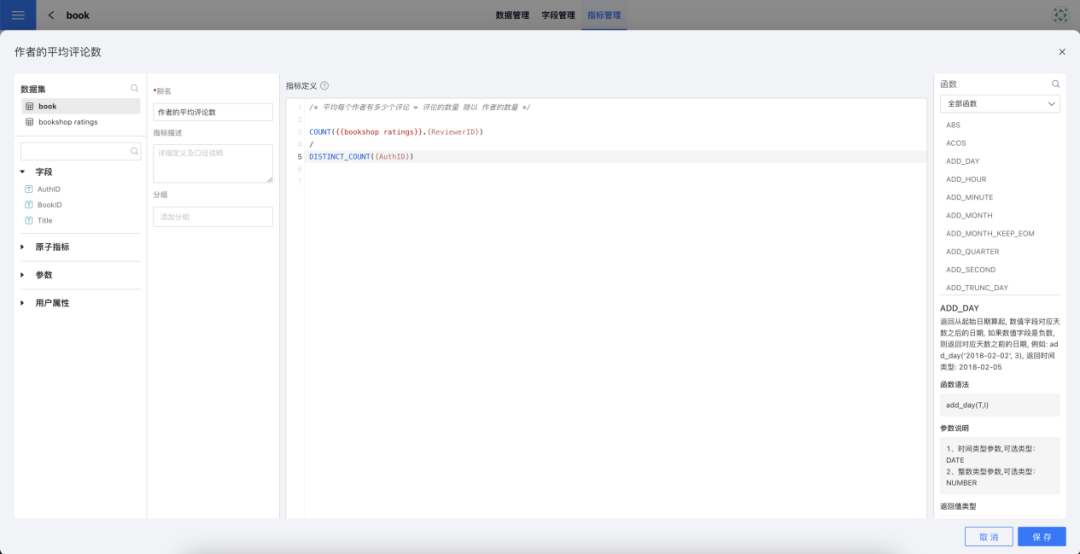This screenshot has width=1080, height=554.
Task: Click the table icon next to bookshop ratings
Action: [x=29, y=122]
